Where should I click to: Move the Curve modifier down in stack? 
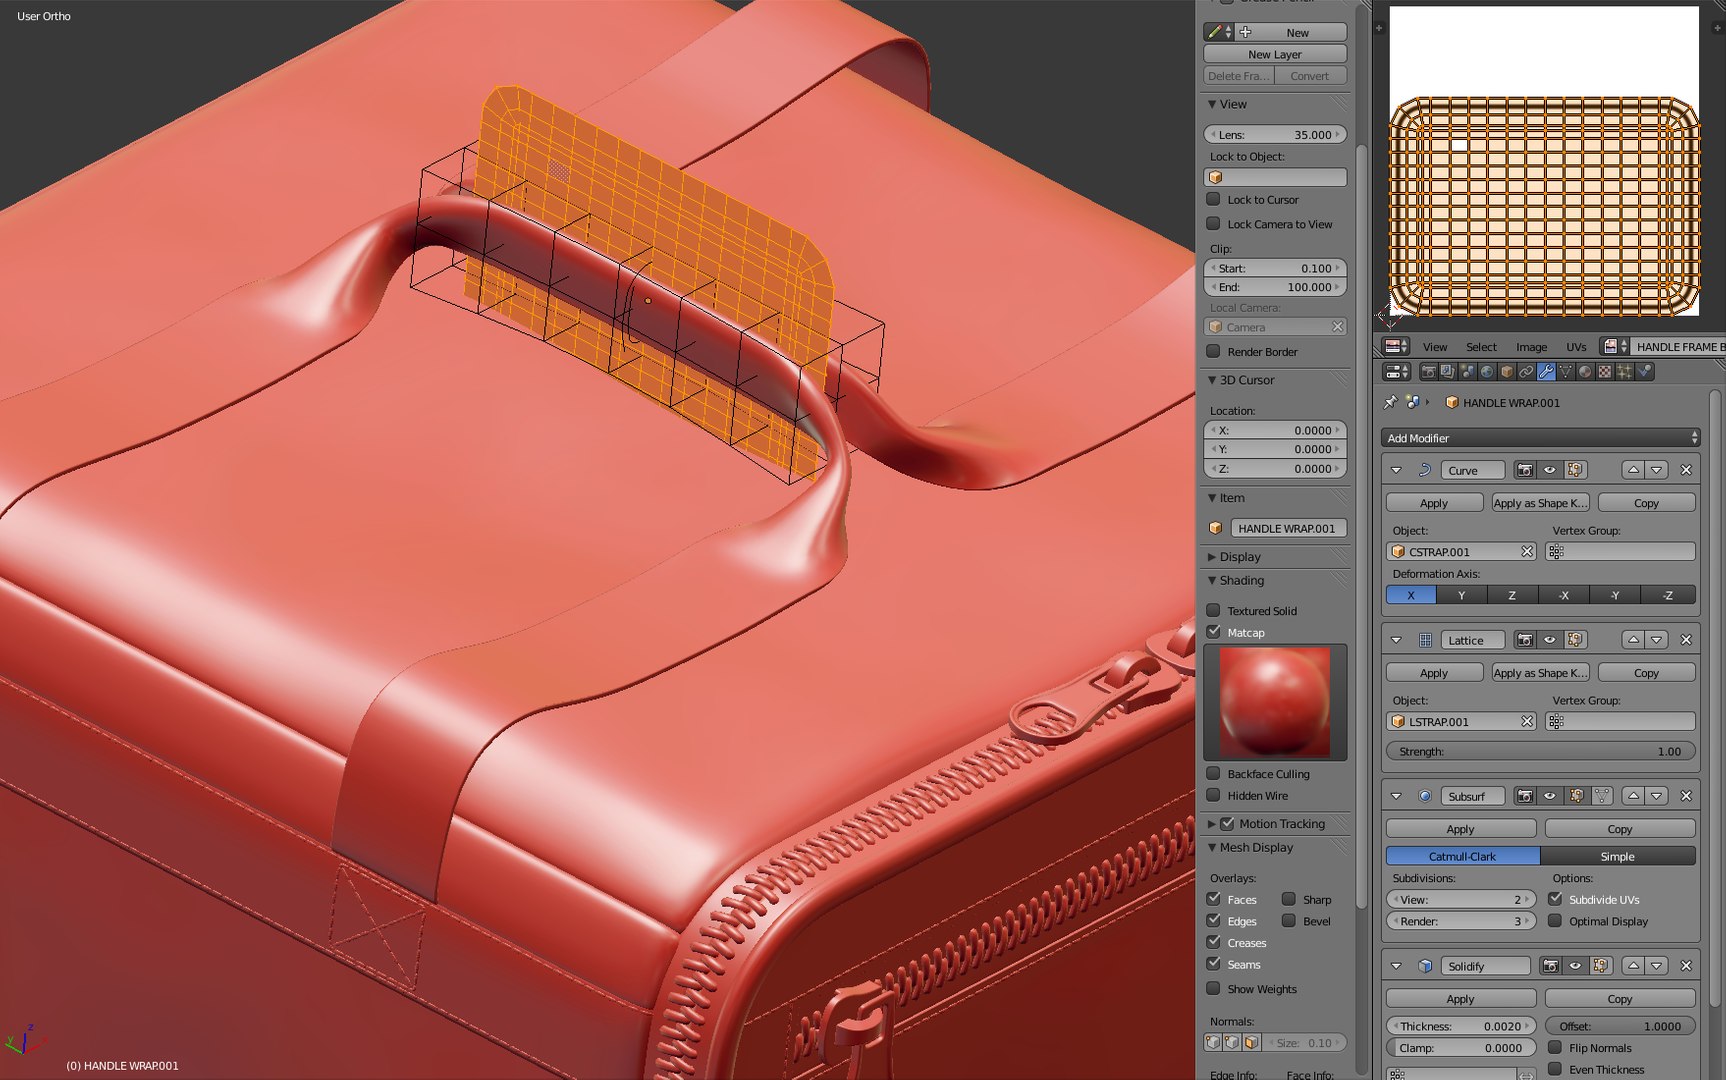(1657, 470)
